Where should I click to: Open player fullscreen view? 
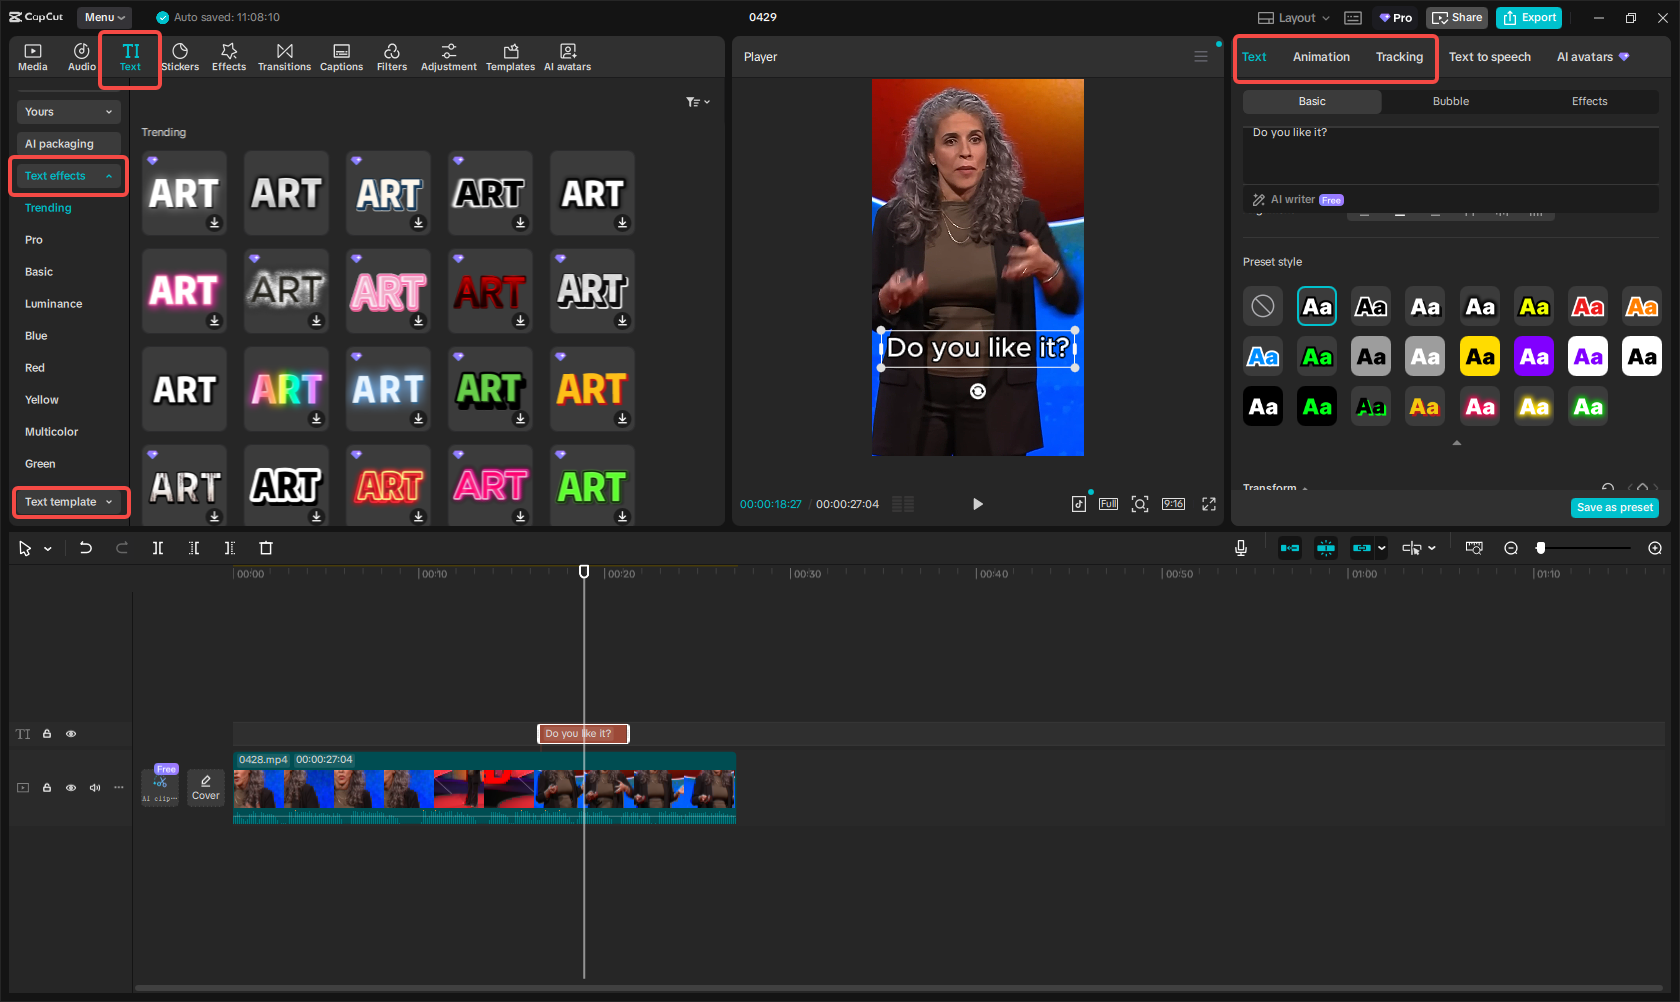pyautogui.click(x=1209, y=504)
